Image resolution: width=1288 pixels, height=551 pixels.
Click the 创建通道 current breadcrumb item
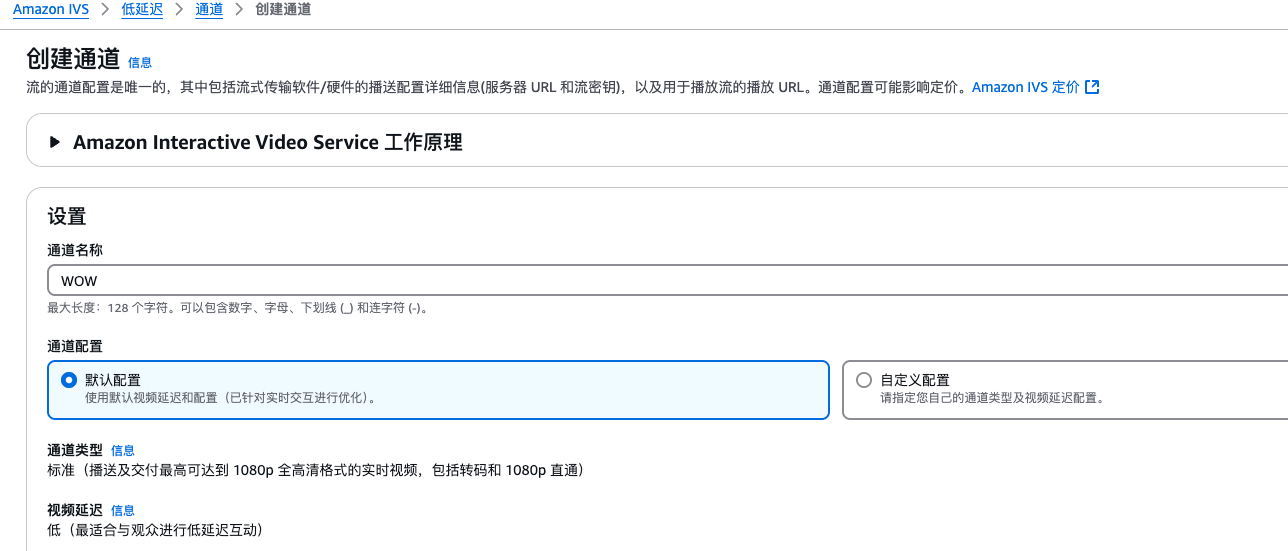click(x=283, y=9)
